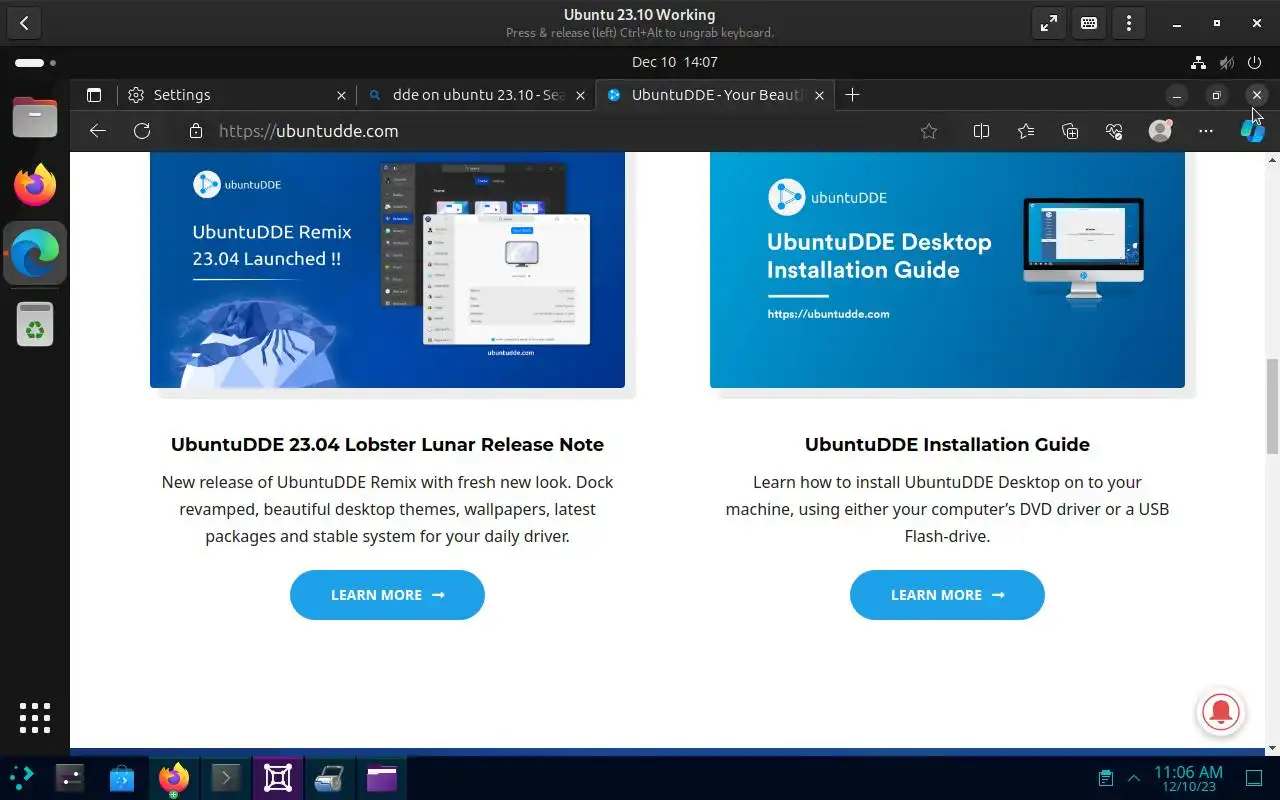Screen dimensions: 1280x800
Task: Go back in the VM viewer header
Action: [24, 23]
